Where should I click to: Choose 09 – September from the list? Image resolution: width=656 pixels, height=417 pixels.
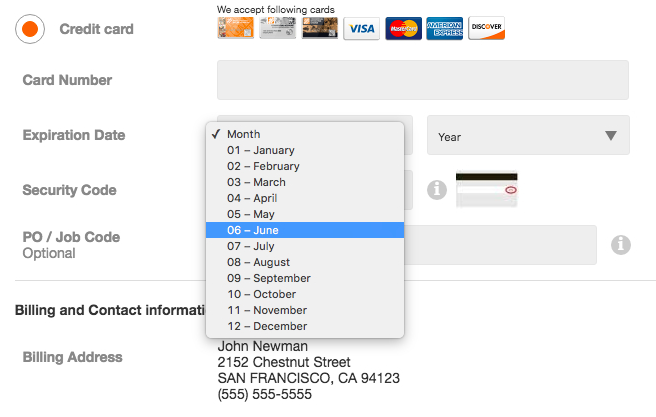(x=268, y=278)
